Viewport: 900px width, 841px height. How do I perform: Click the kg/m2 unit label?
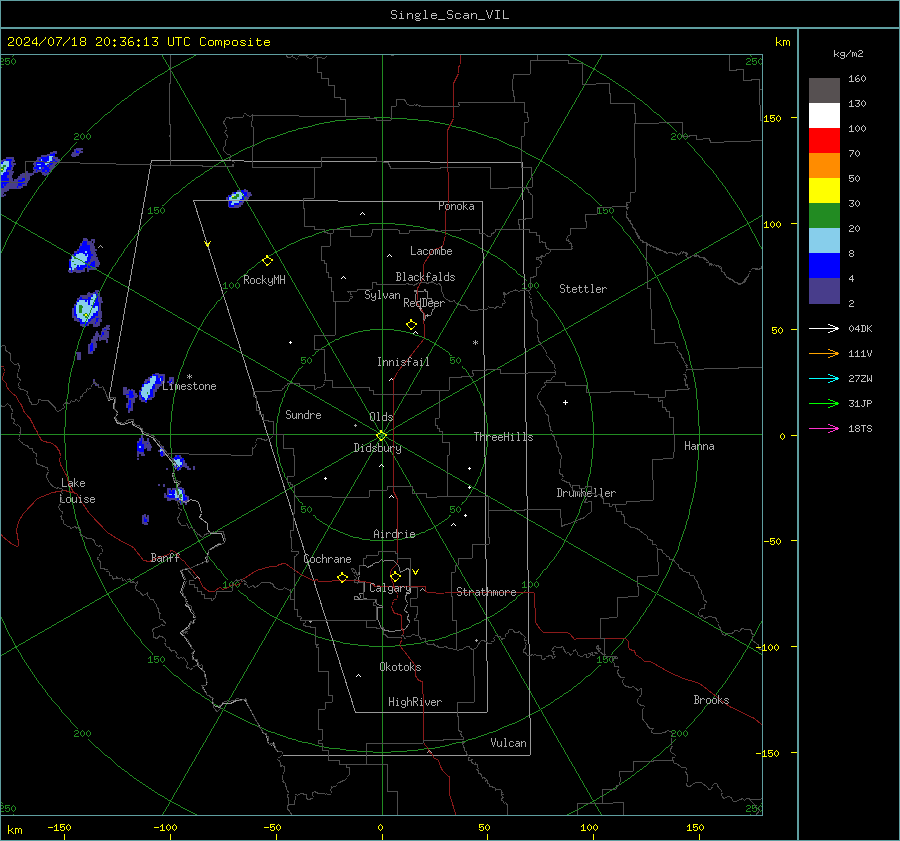(x=848, y=54)
